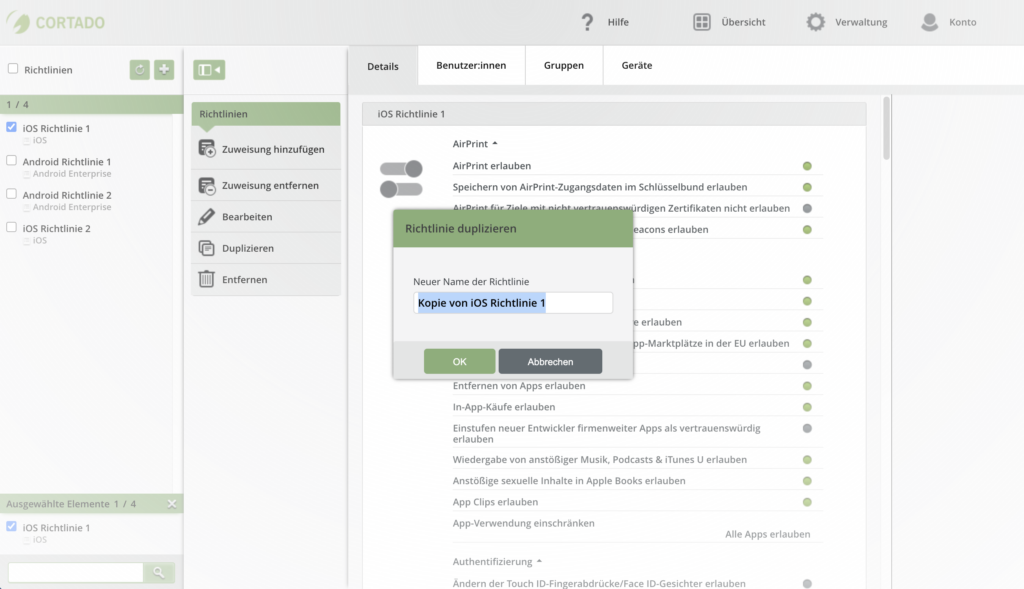Click Zuweisung hinzufügen icon
This screenshot has width=1024, height=589.
coord(206,149)
